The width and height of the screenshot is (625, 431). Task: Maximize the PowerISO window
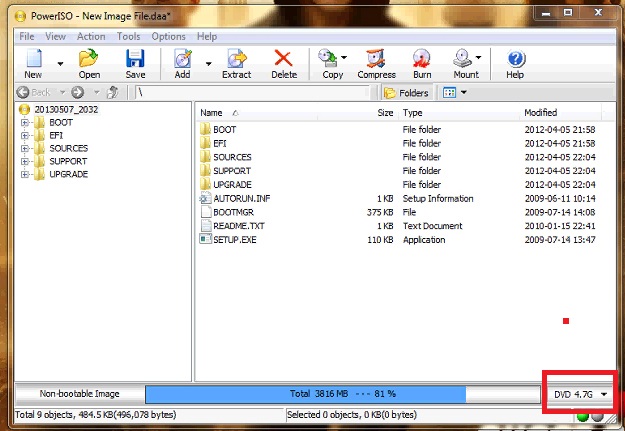(568, 13)
